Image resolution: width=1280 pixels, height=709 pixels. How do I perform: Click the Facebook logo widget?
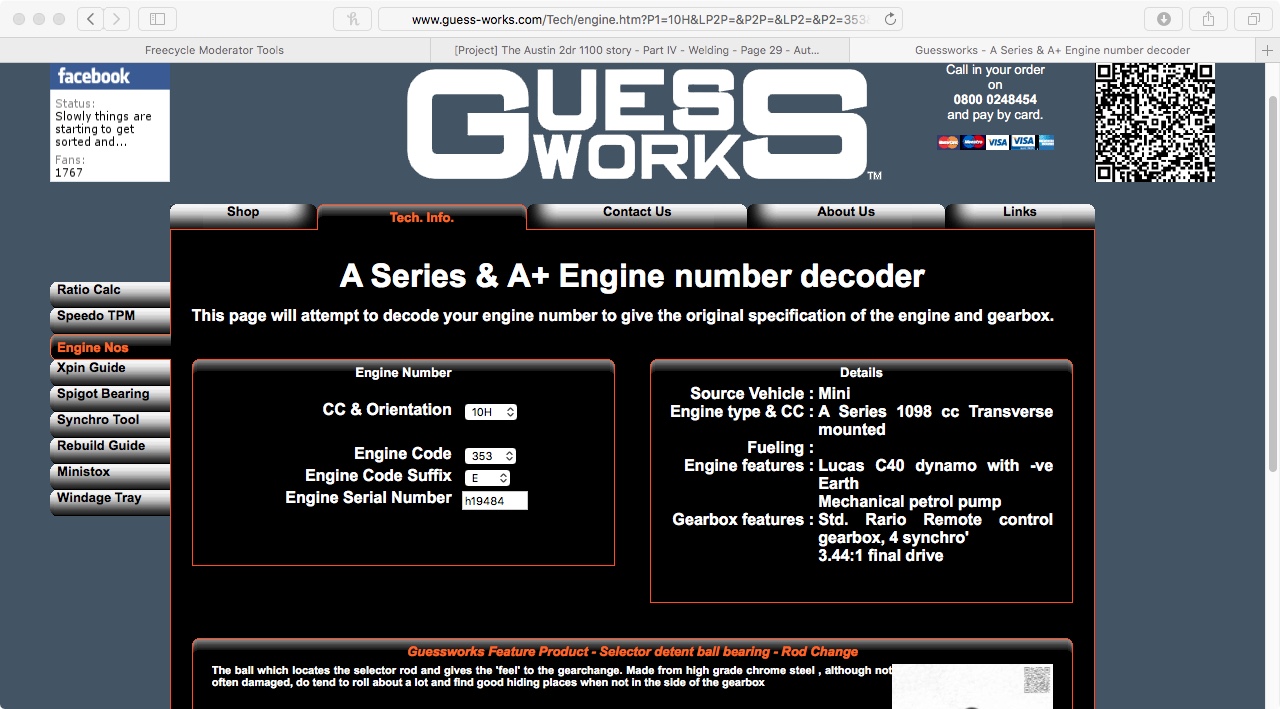[x=110, y=77]
